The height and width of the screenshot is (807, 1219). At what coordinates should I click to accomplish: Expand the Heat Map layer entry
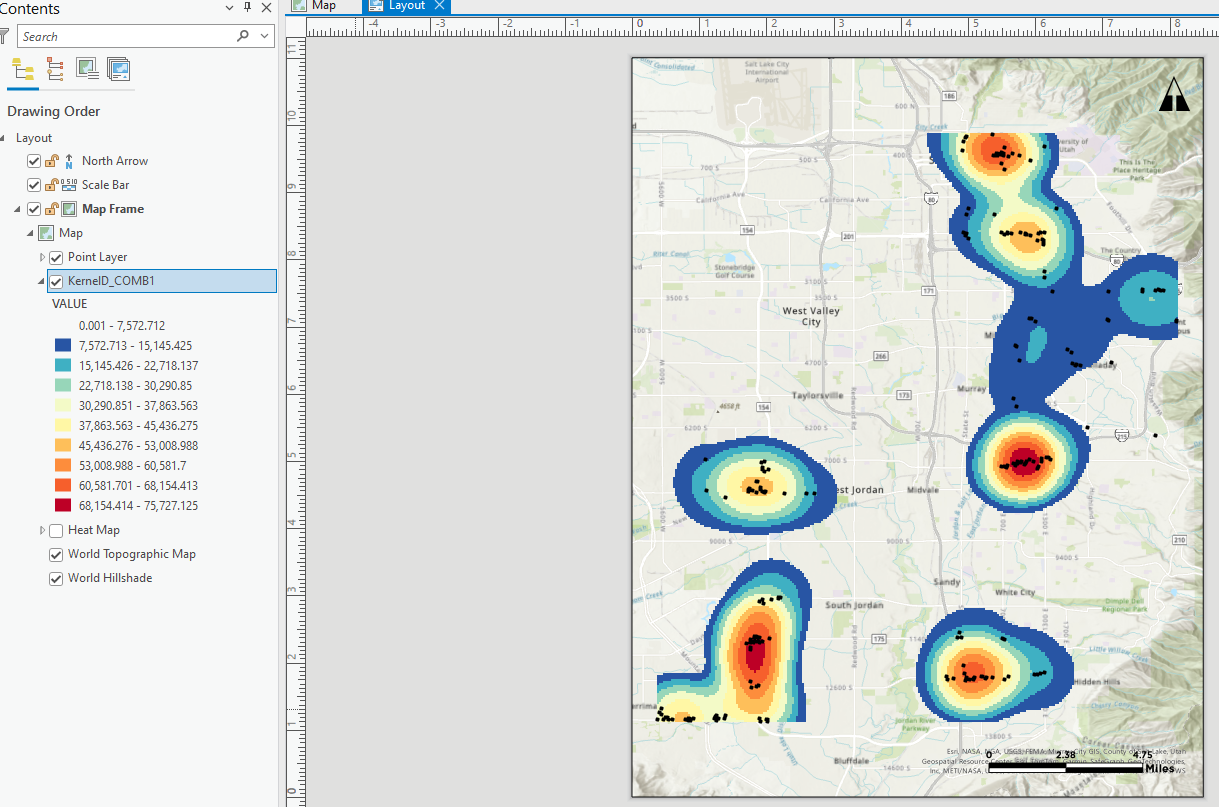[x=42, y=530]
